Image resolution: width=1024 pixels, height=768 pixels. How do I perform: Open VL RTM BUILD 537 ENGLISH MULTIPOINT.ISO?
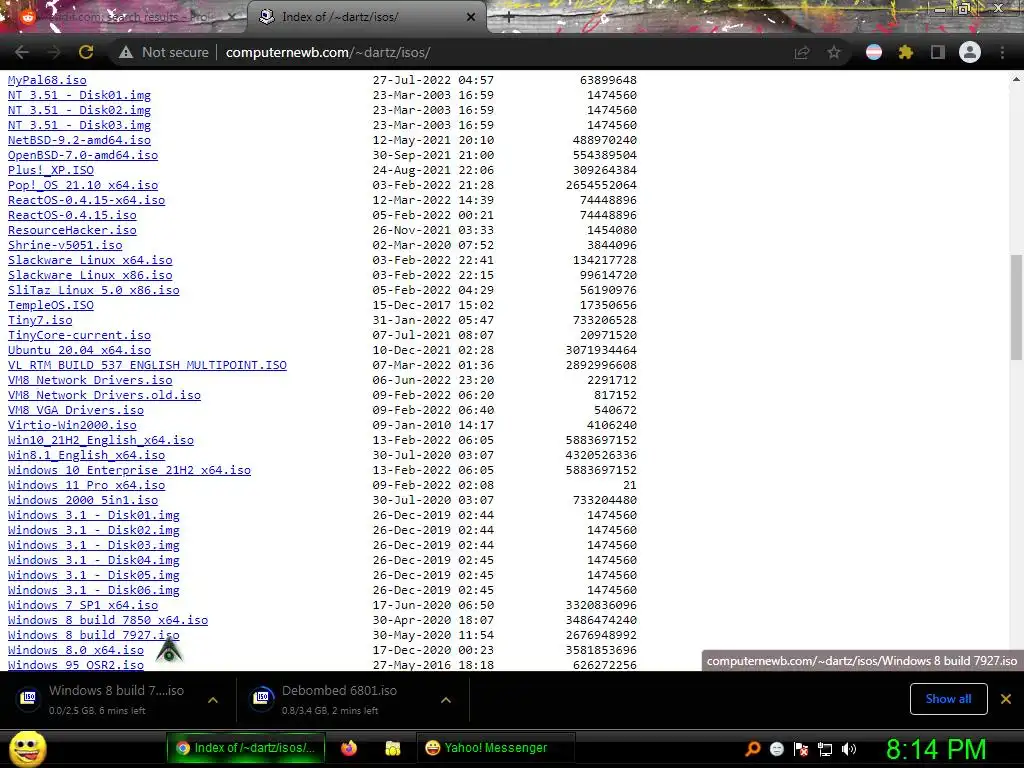(x=147, y=366)
